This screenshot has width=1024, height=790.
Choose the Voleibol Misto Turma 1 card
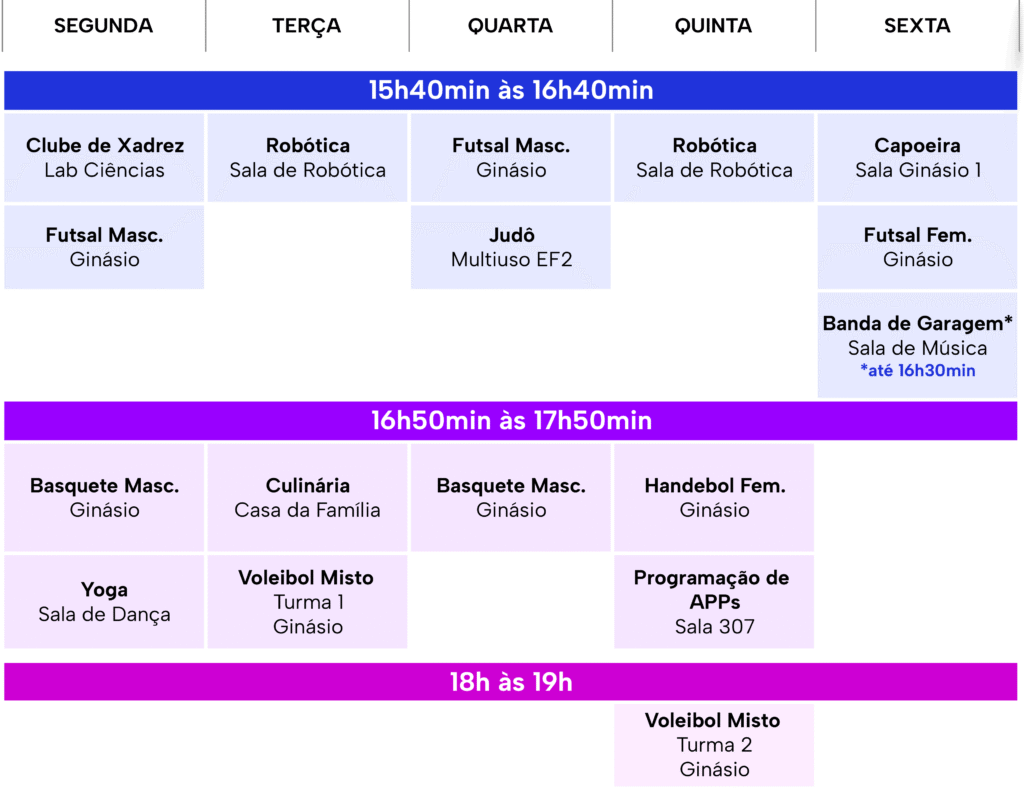click(x=308, y=601)
